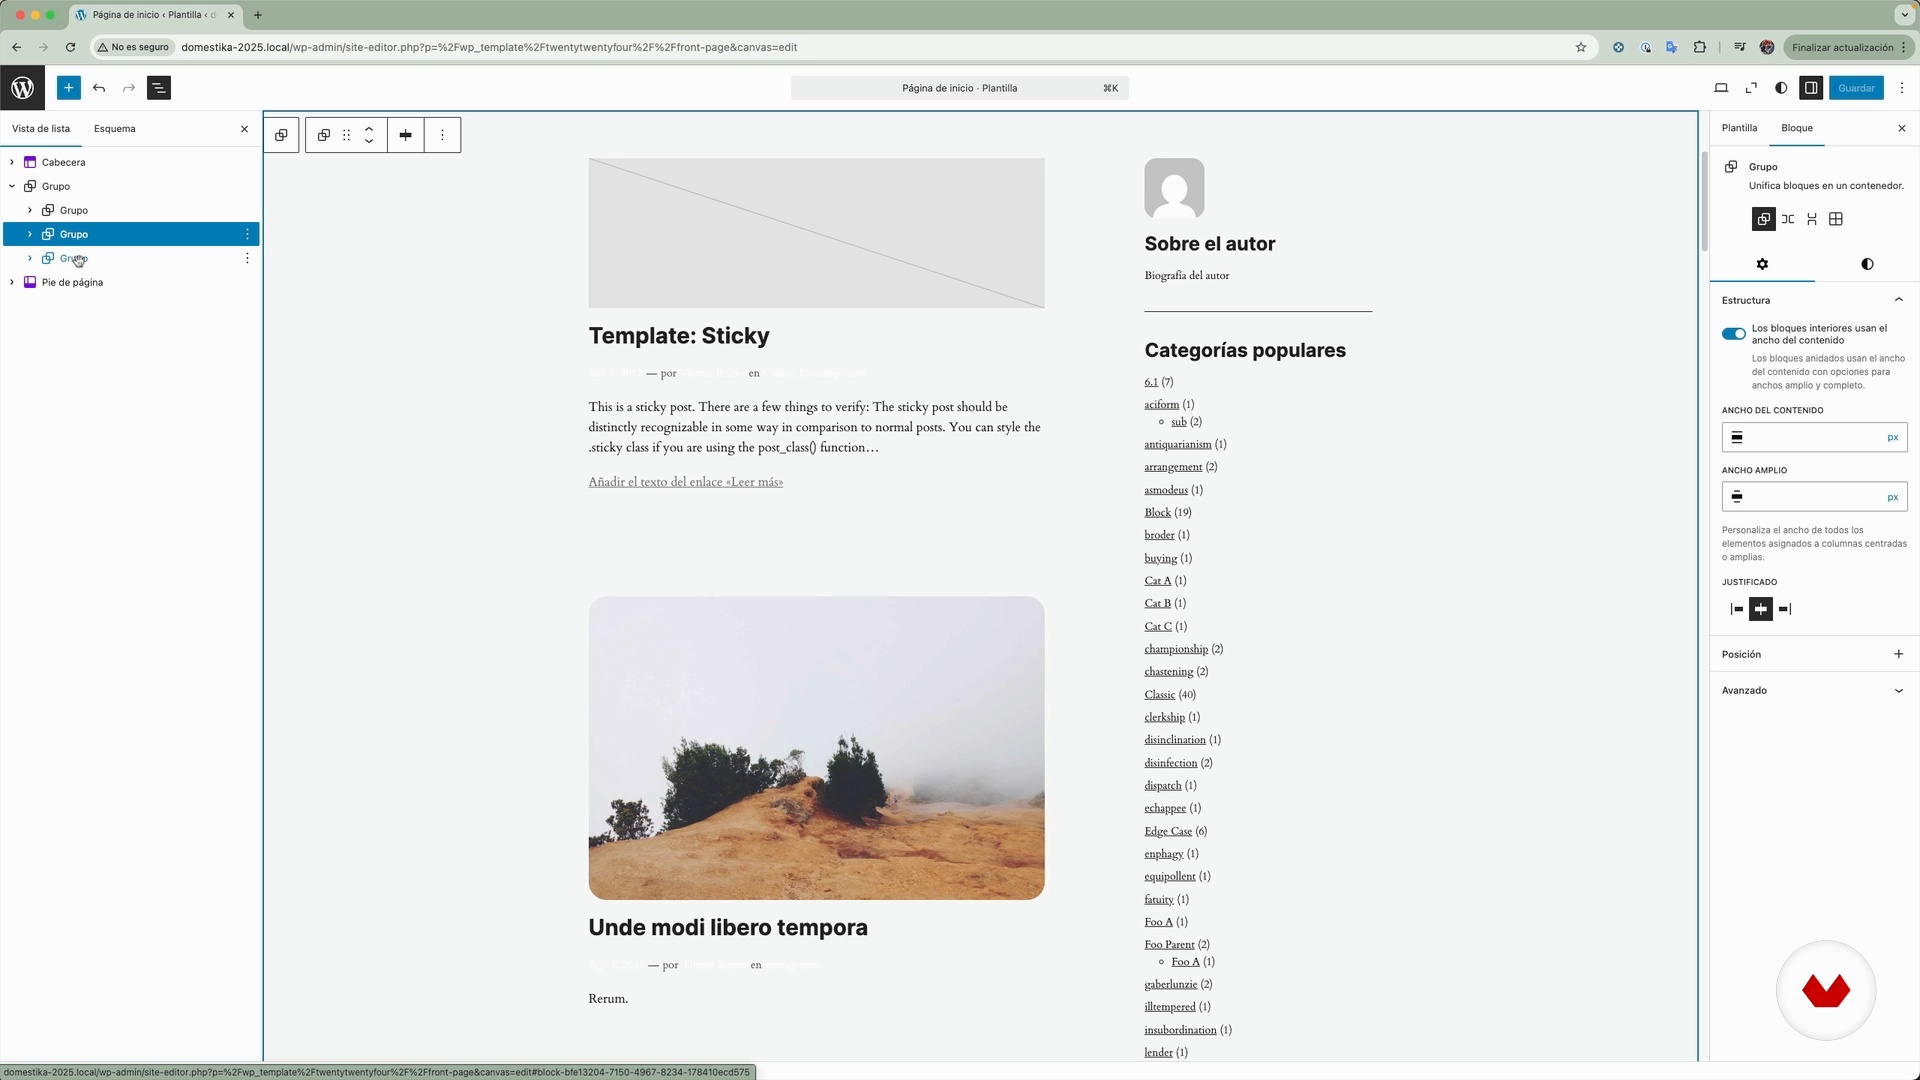Select the Row layout variation icon

tap(1788, 219)
